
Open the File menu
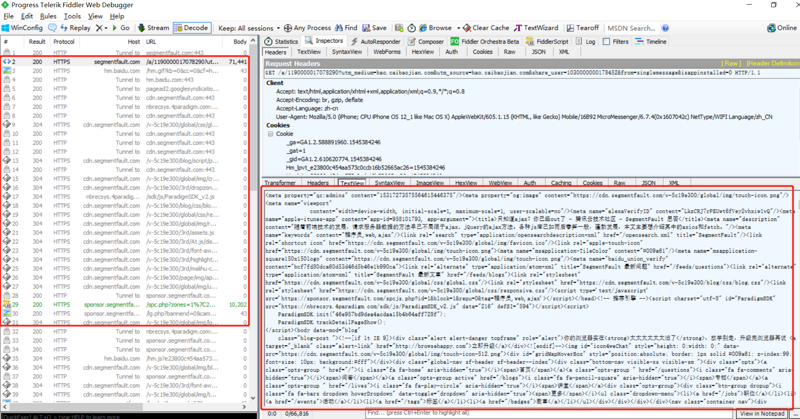pos(9,16)
